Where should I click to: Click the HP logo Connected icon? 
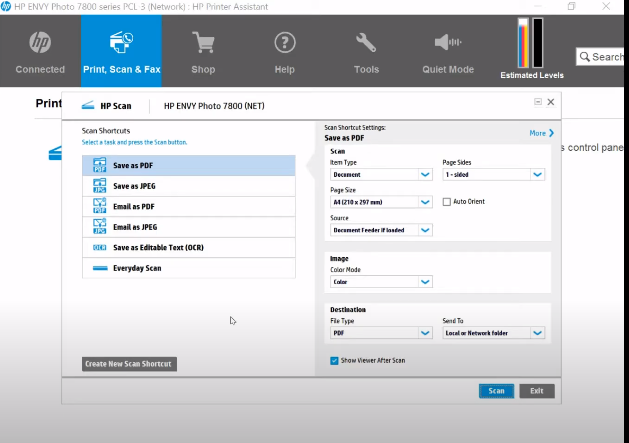(x=40, y=44)
